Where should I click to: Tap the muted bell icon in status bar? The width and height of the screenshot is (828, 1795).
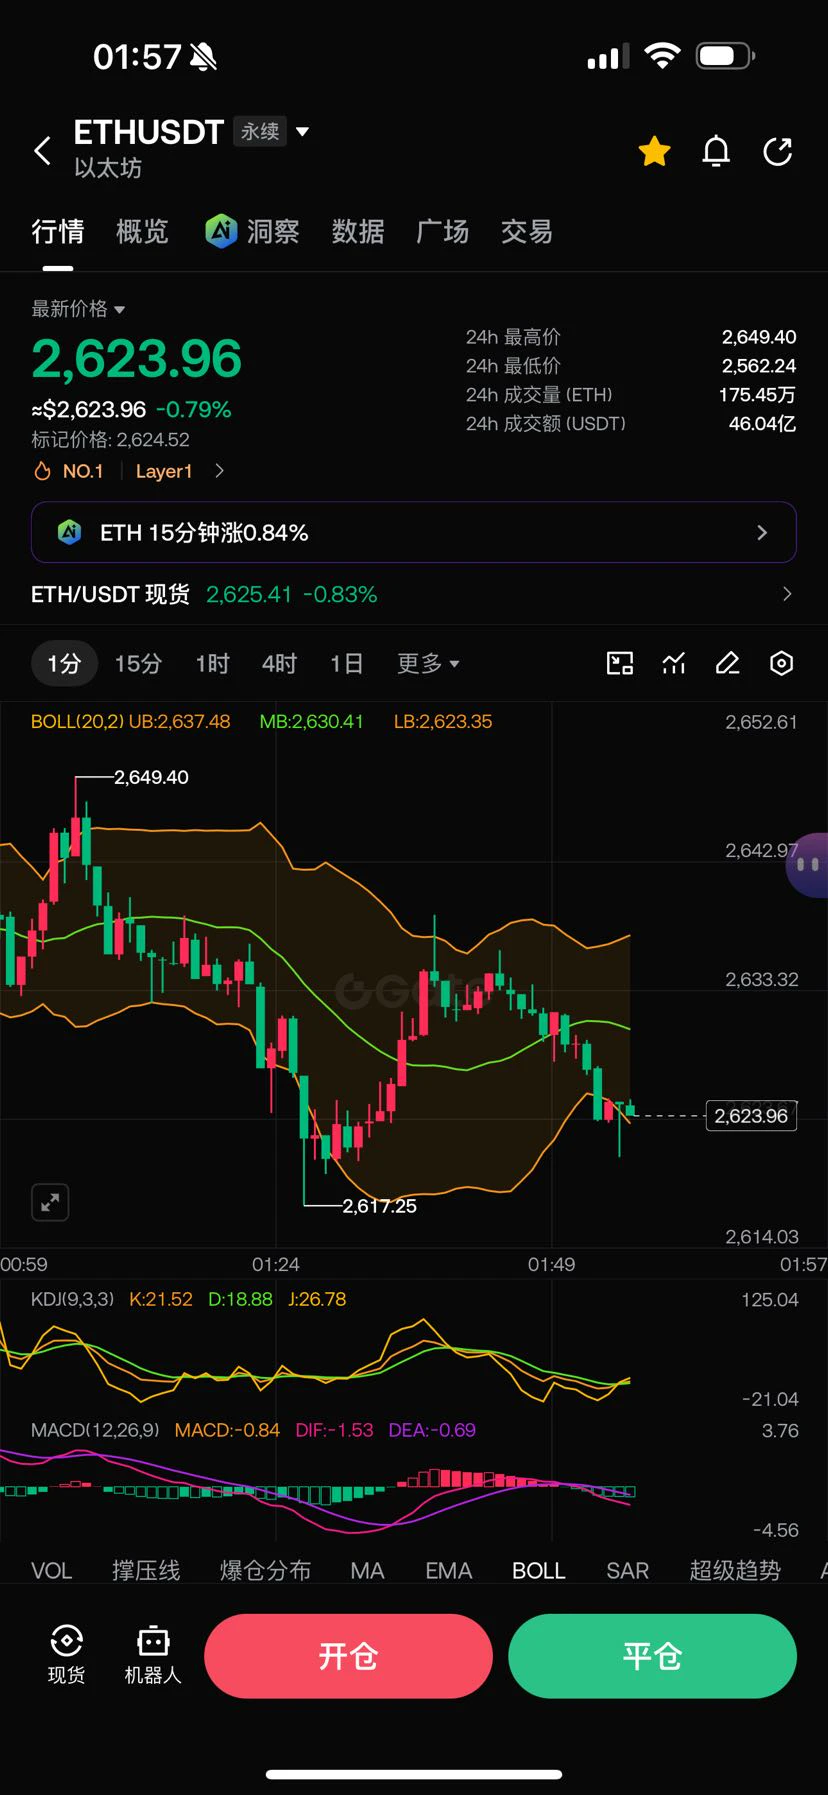point(203,57)
